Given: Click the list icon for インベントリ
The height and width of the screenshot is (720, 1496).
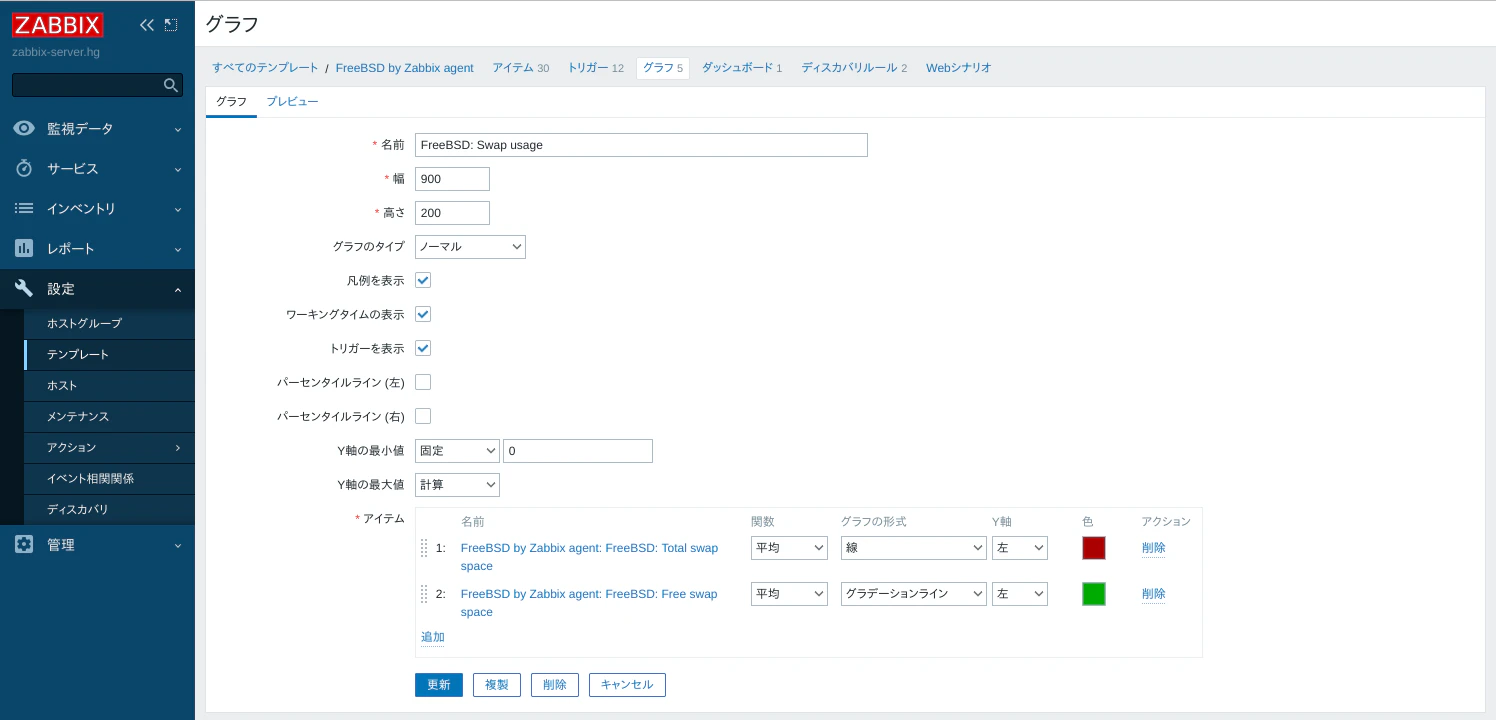Looking at the screenshot, I should pyautogui.click(x=24, y=209).
